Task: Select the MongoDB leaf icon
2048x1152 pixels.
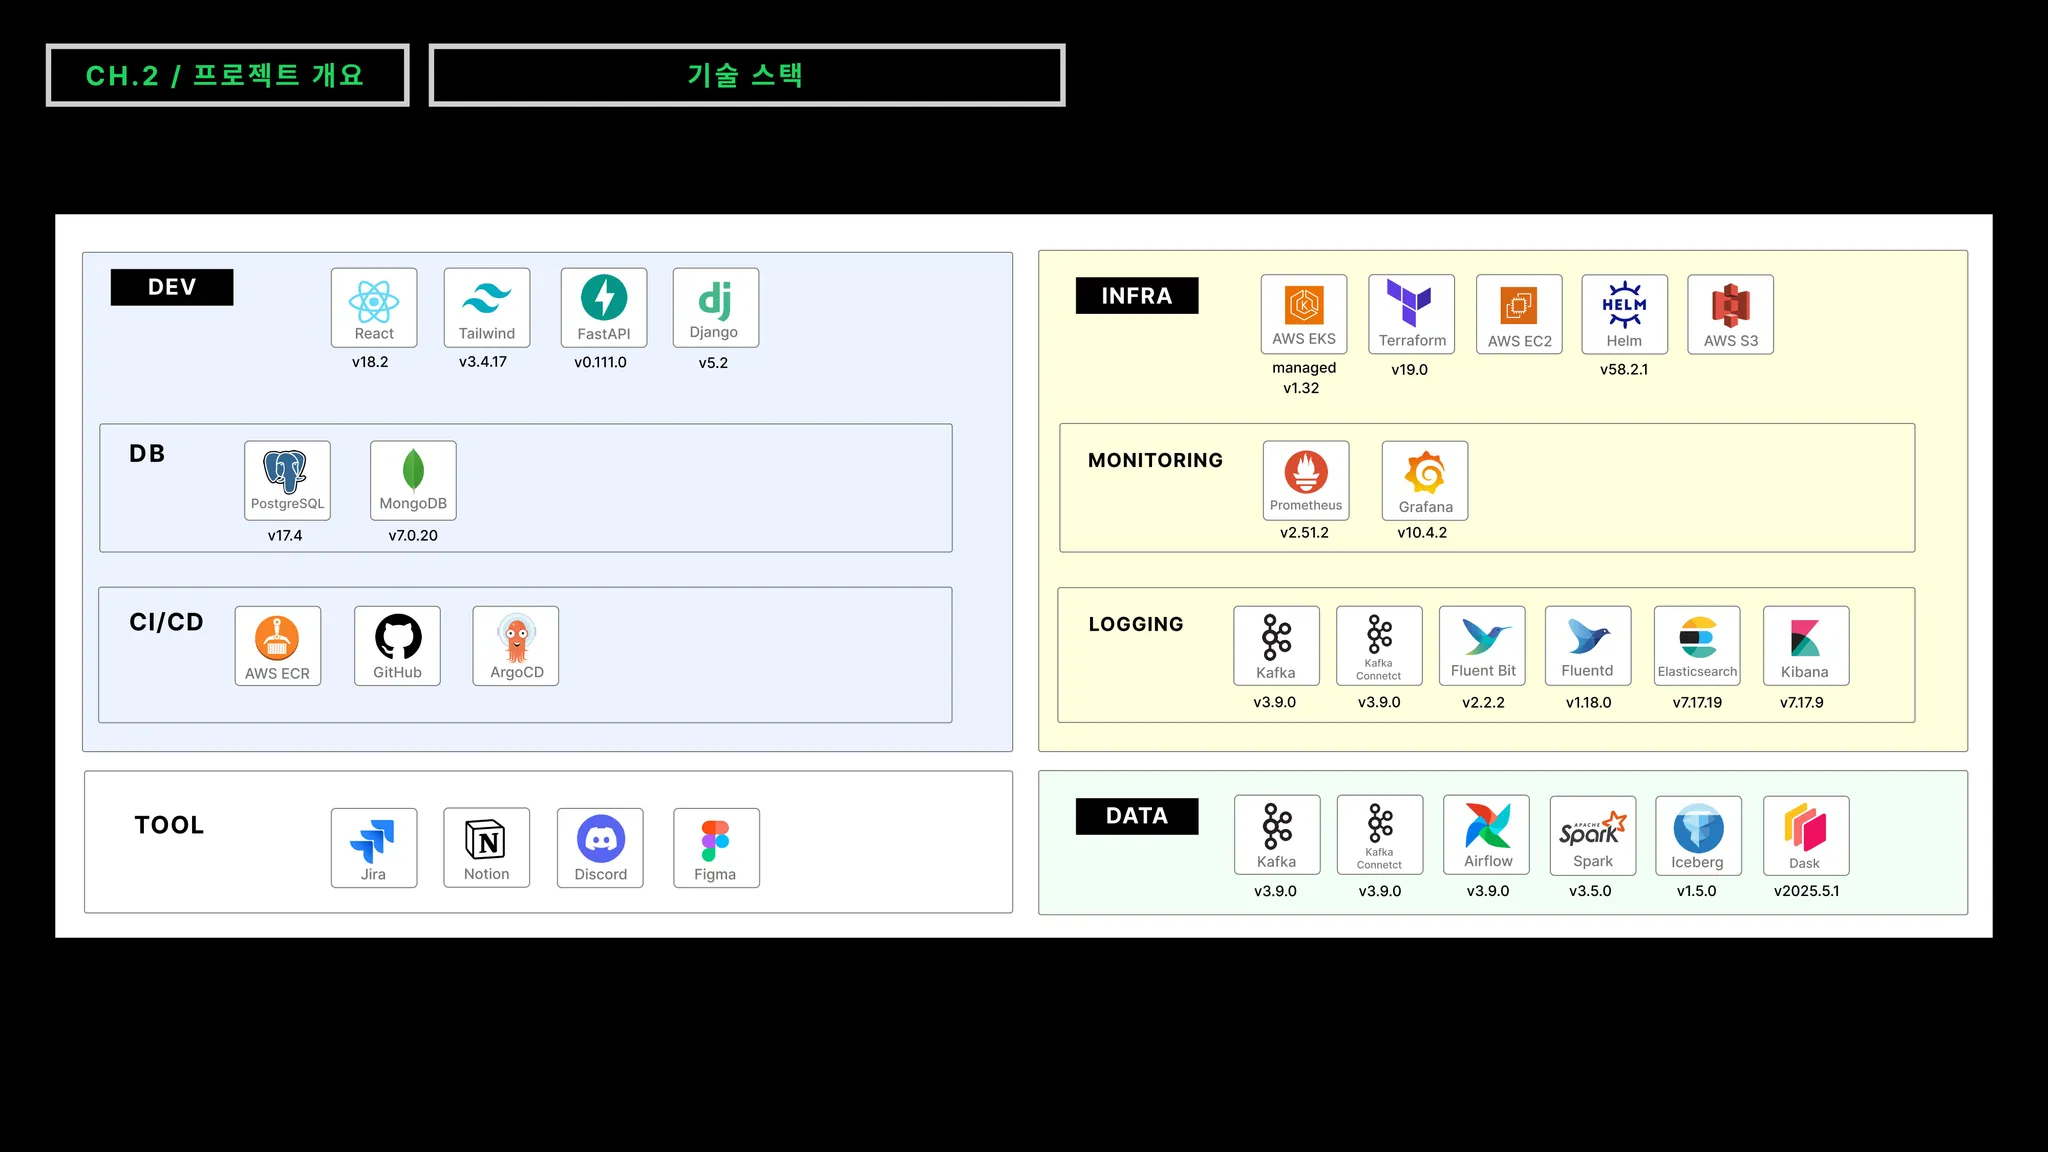Action: click(413, 480)
